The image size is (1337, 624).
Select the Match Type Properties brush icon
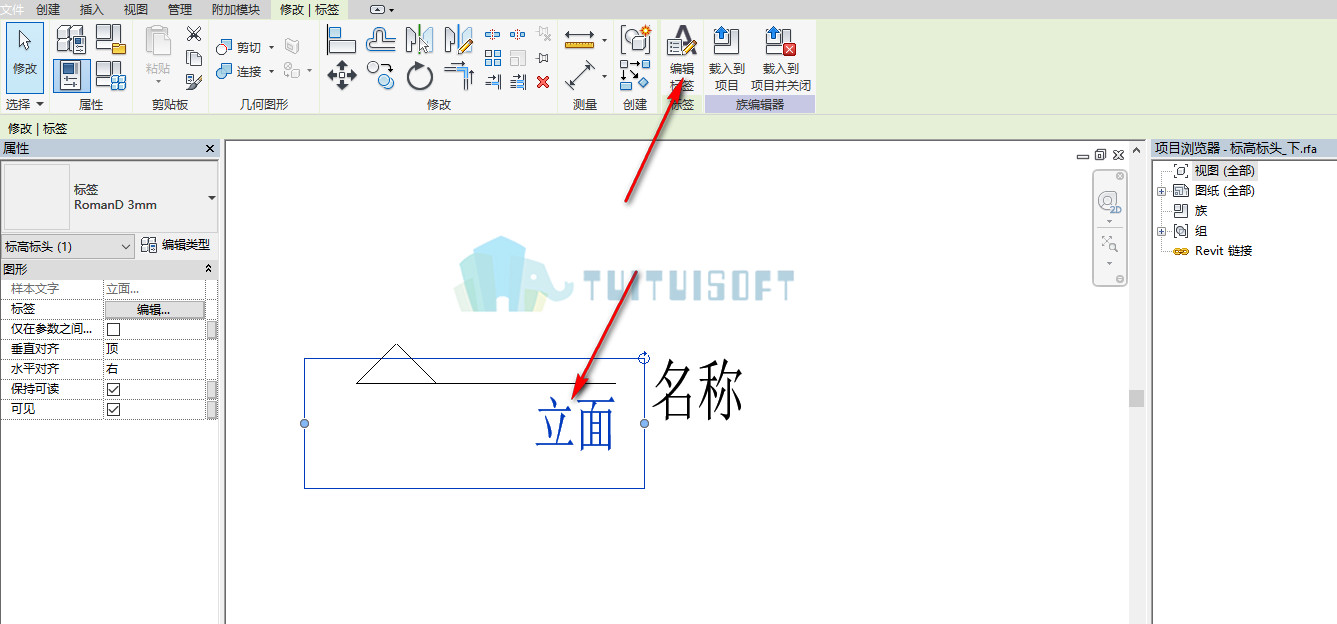pos(194,82)
